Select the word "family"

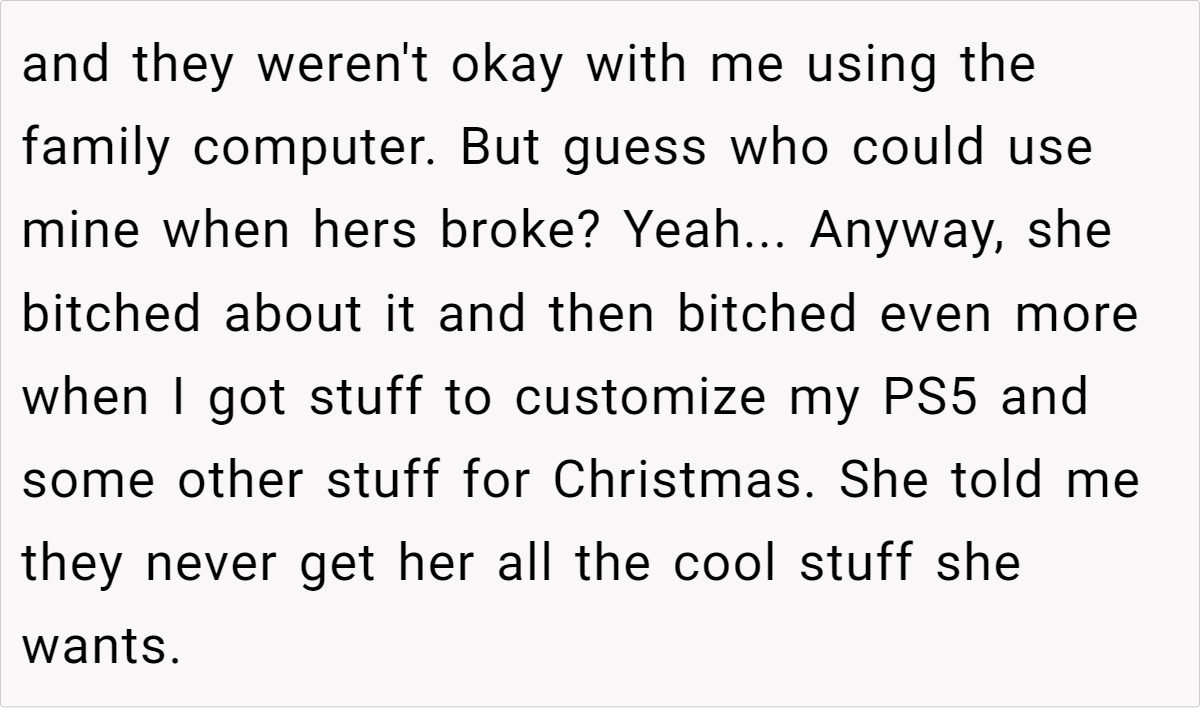(x=96, y=149)
